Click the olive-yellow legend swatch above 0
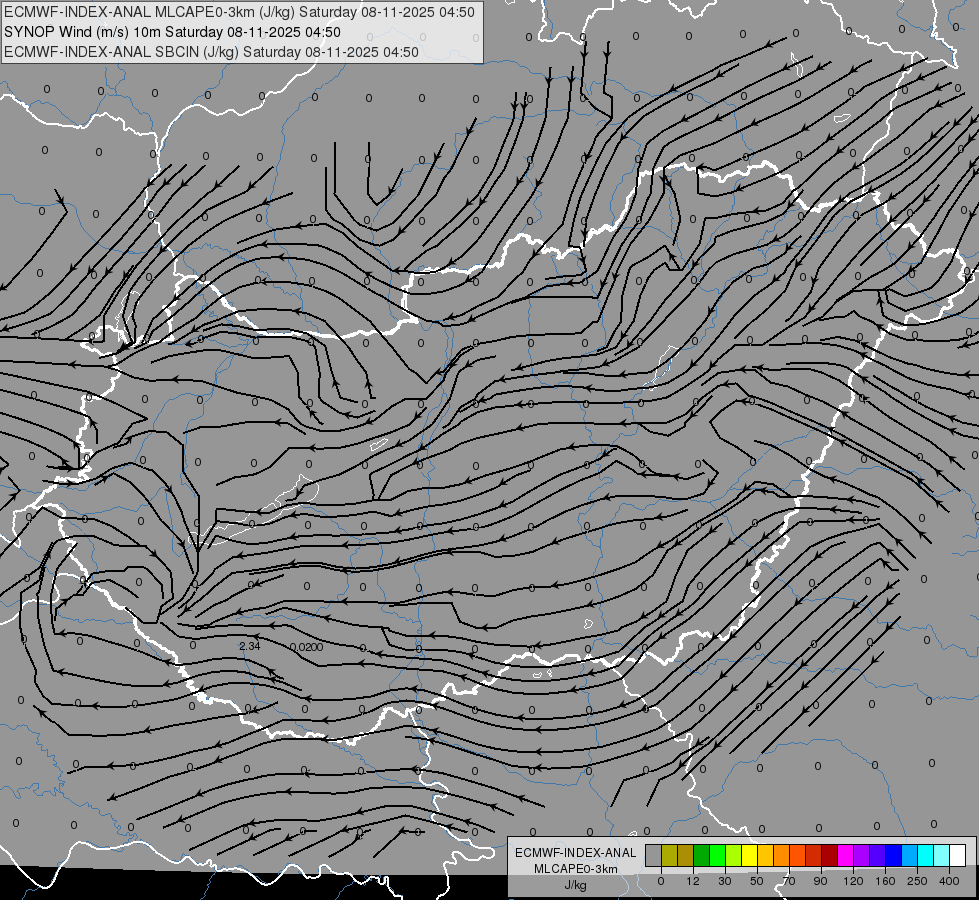The height and width of the screenshot is (900, 979). [x=669, y=855]
